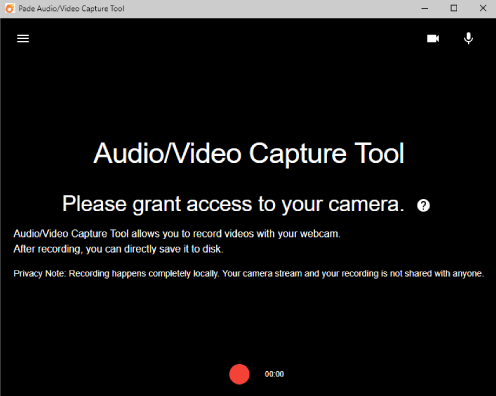Screen dimensions: 496x396
Task: Click 'Recording happens completely locally' sentence
Action: (144, 274)
